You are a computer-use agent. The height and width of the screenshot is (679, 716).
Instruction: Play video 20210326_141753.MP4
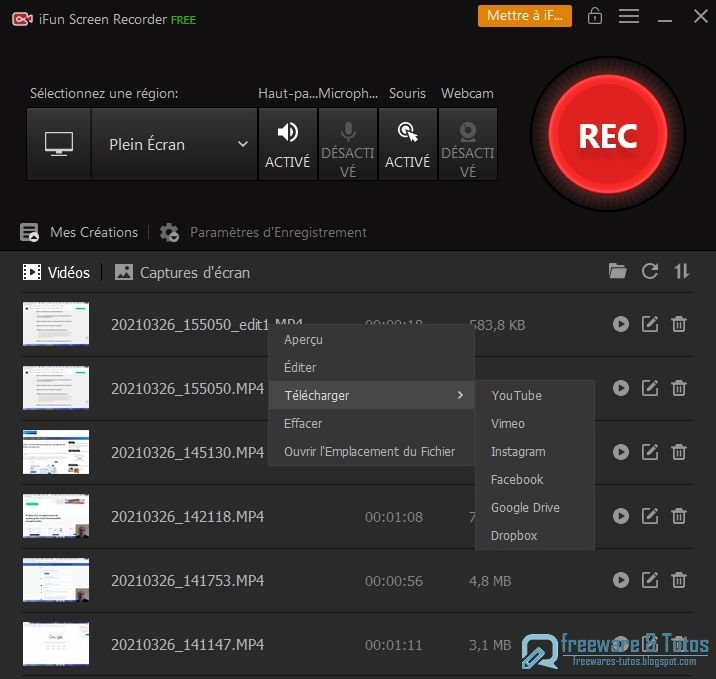tap(621, 580)
